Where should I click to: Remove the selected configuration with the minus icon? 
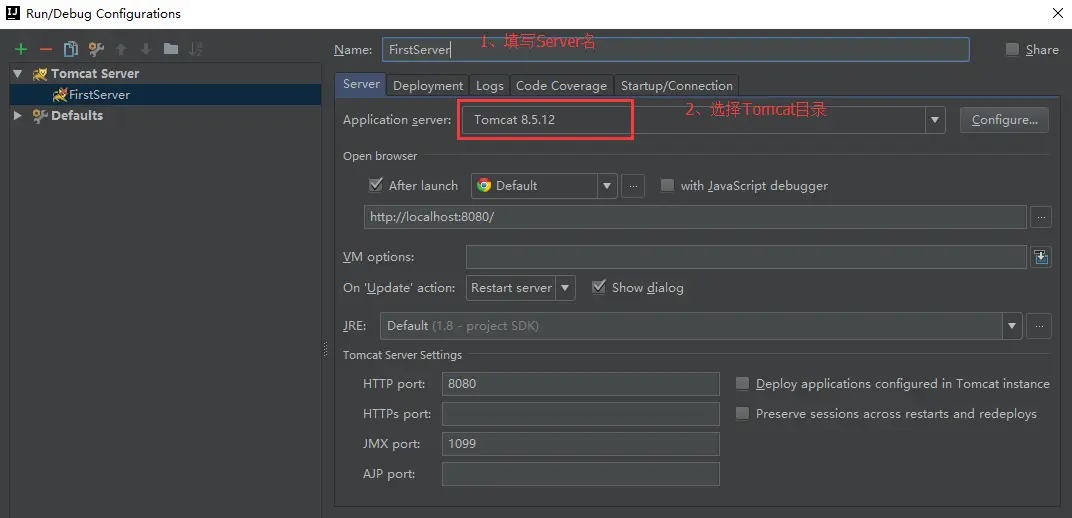coord(46,49)
